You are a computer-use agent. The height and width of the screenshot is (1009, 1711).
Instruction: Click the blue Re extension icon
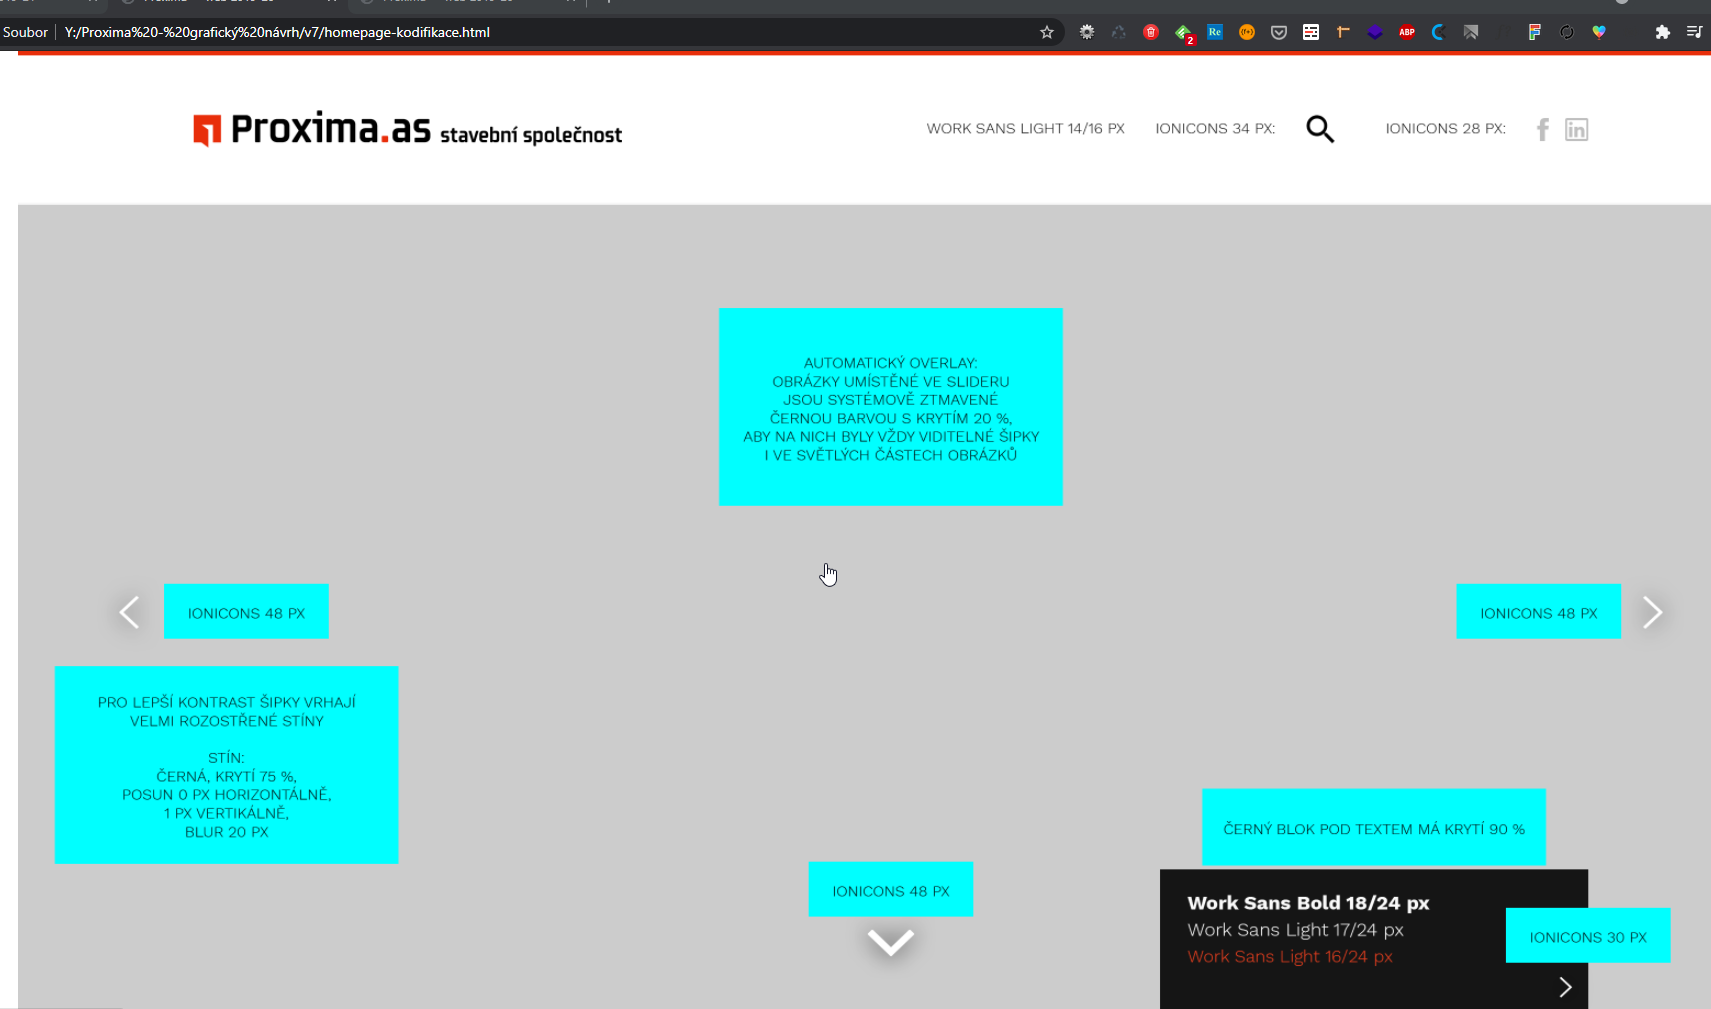pos(1215,32)
